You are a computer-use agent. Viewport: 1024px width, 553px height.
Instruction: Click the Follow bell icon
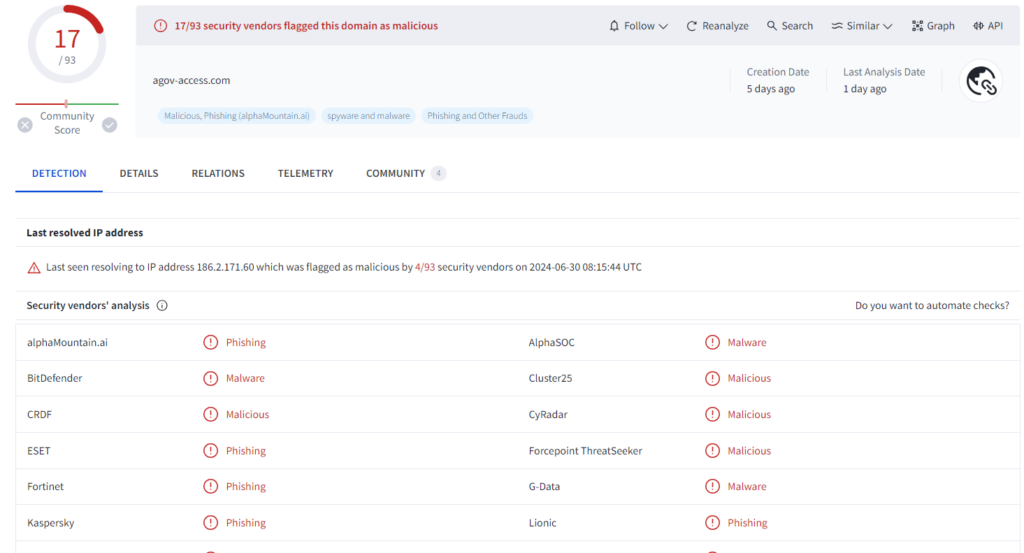click(x=614, y=26)
